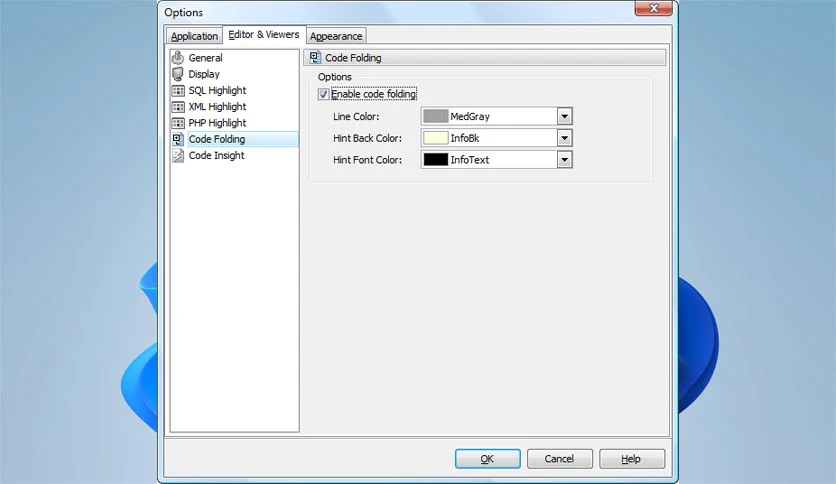Confirm settings with OK button
Image resolution: width=836 pixels, height=484 pixels.
(x=487, y=458)
